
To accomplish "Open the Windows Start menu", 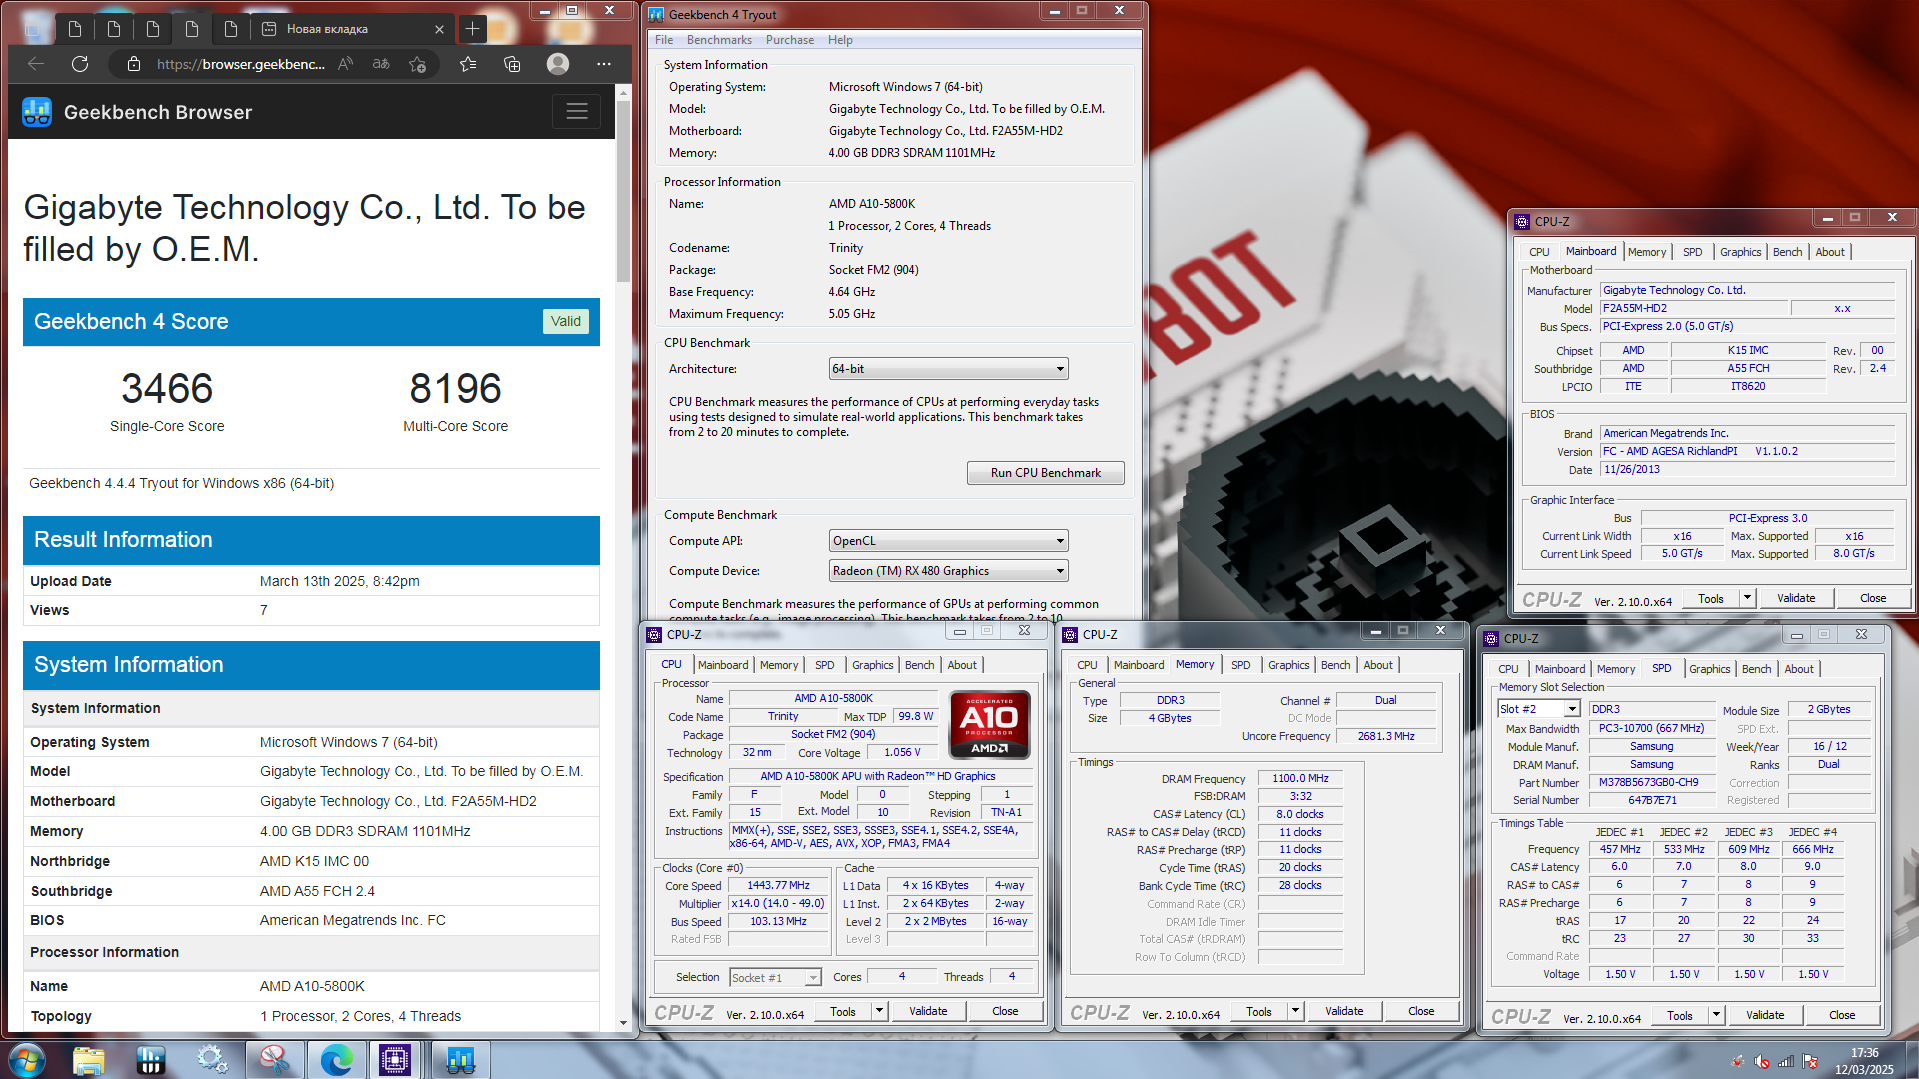I will tap(26, 1059).
